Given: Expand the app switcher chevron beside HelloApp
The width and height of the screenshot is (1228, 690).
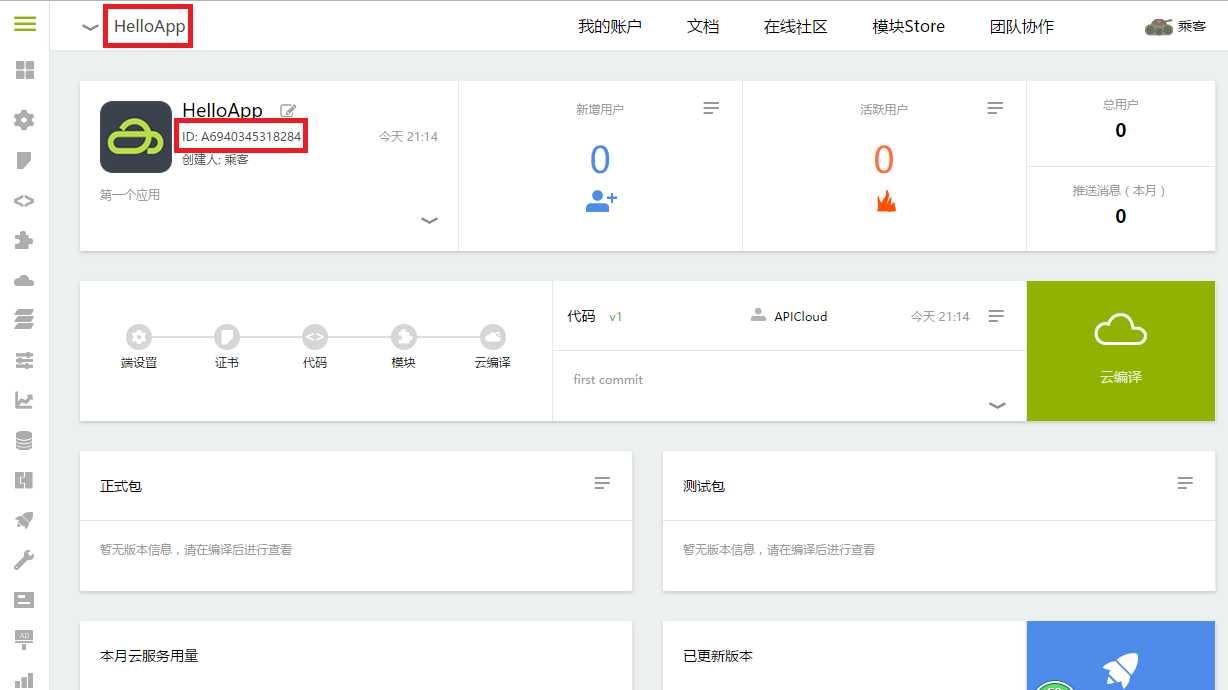Looking at the screenshot, I should (x=91, y=28).
